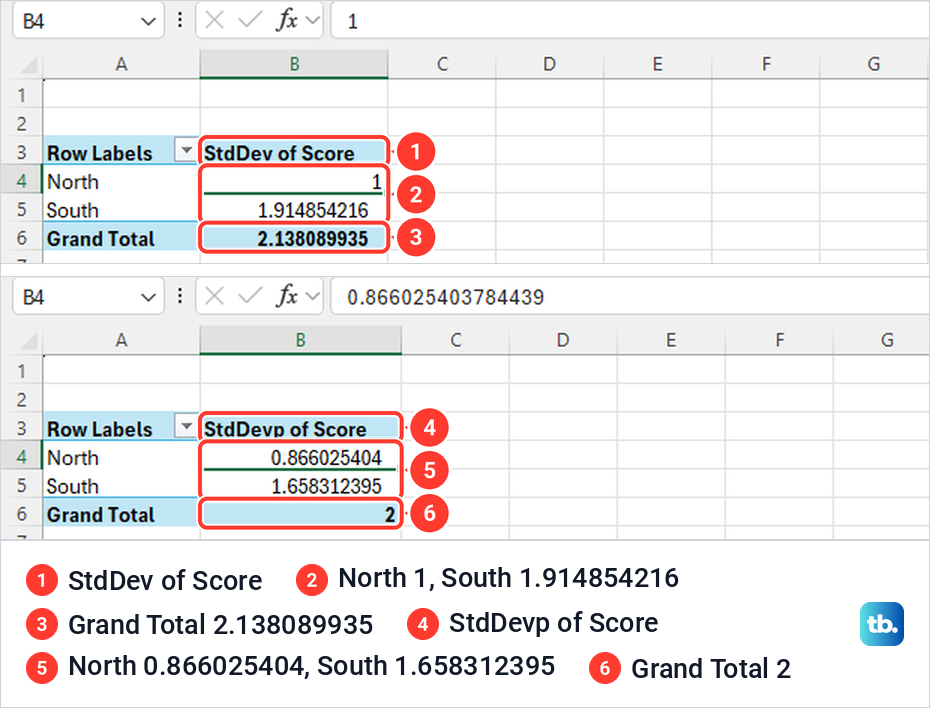Select column B header in top spreadsheet

[294, 64]
